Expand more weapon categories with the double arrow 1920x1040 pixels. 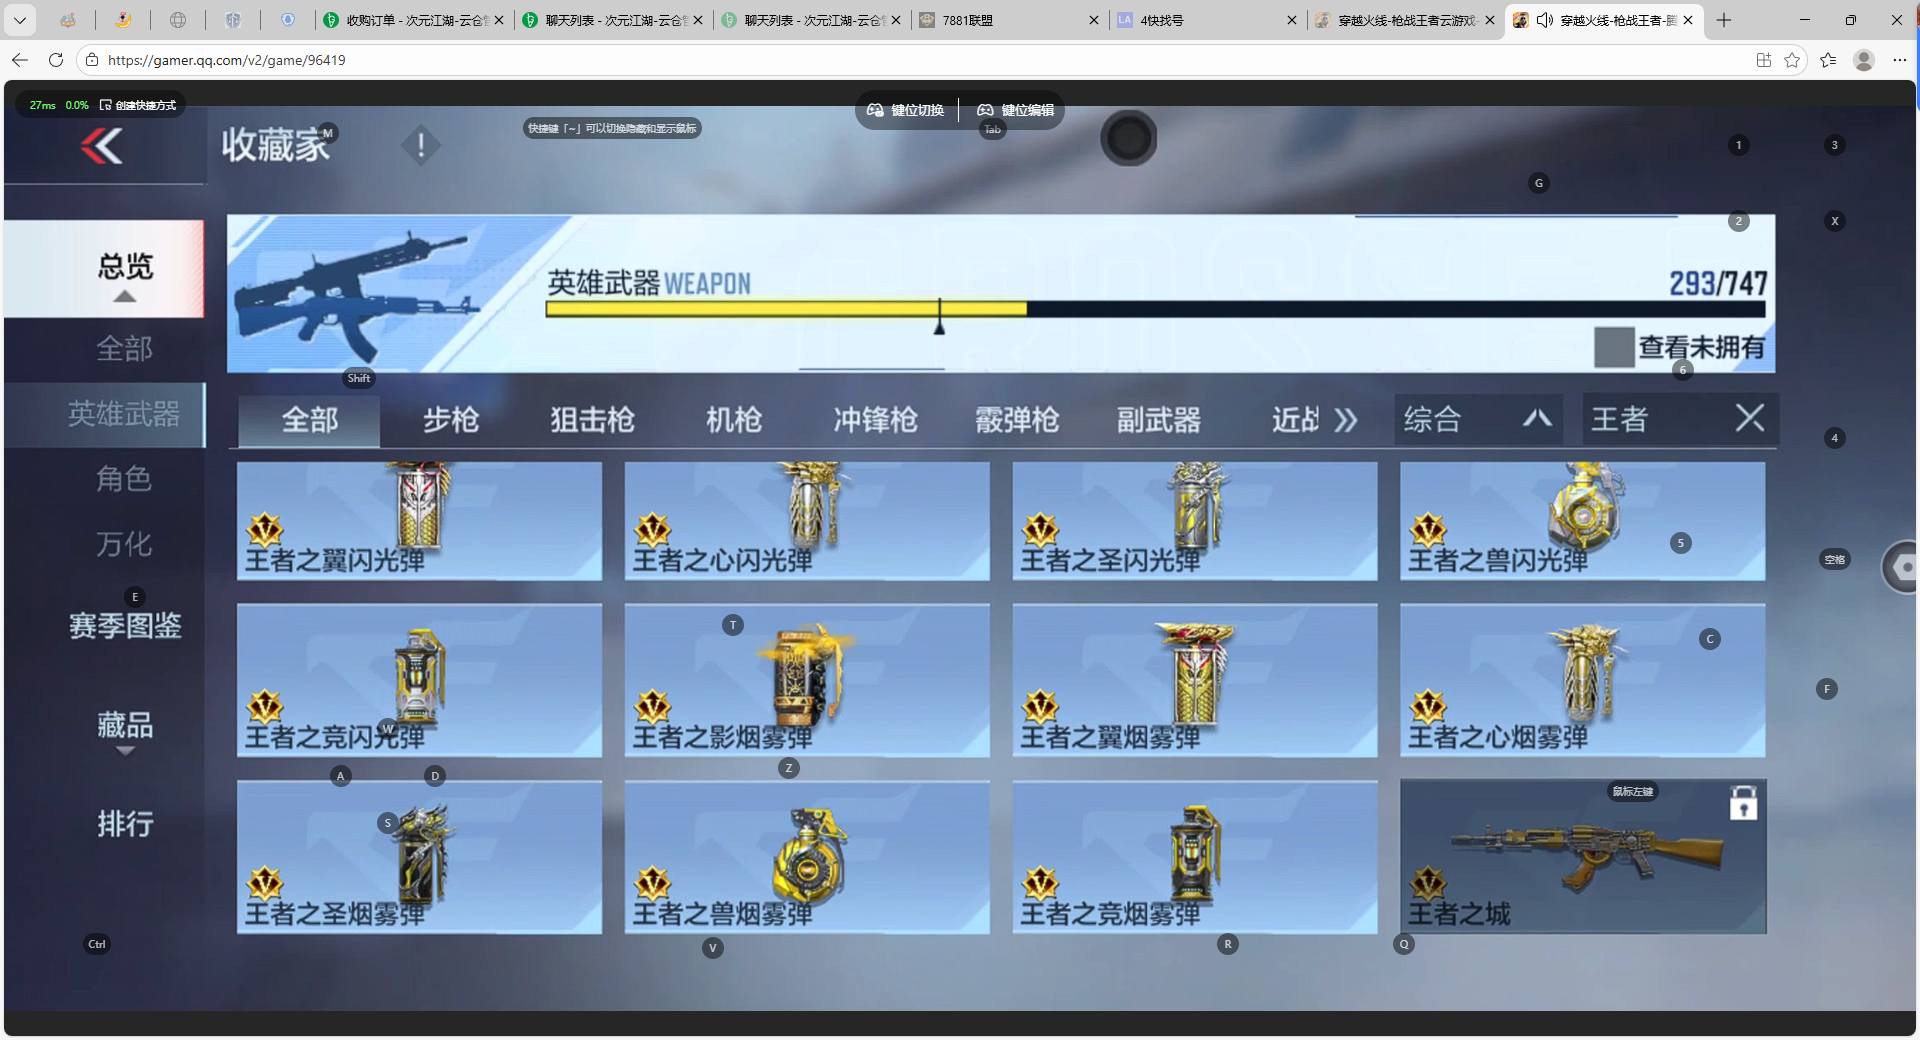point(1345,420)
